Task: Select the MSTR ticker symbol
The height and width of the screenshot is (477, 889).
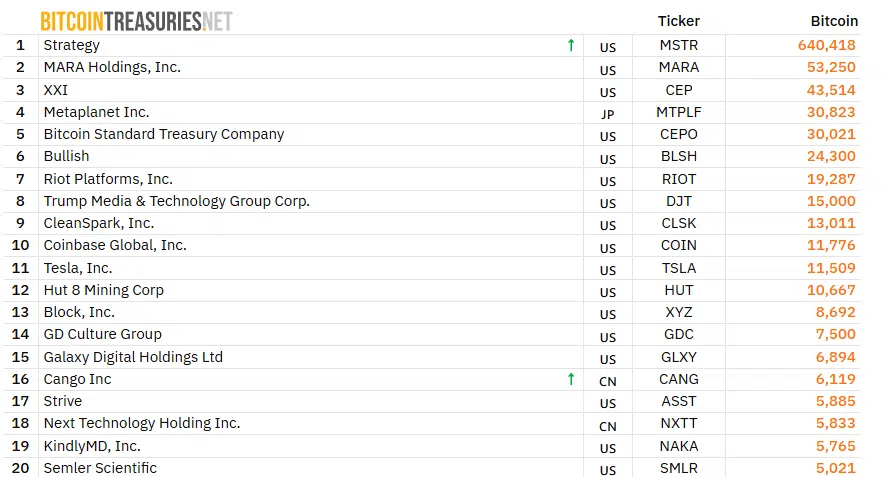Action: (679, 45)
